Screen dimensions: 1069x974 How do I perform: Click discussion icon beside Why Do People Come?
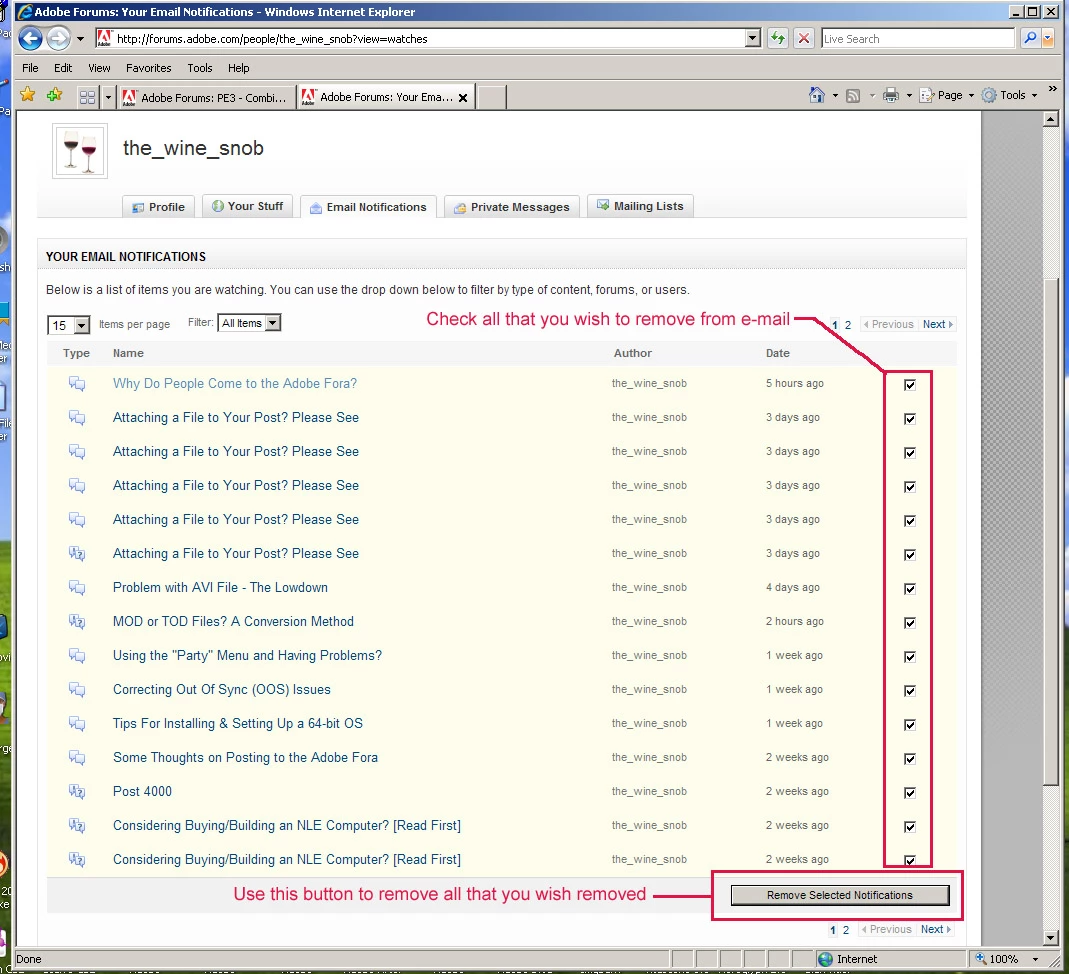(x=77, y=384)
